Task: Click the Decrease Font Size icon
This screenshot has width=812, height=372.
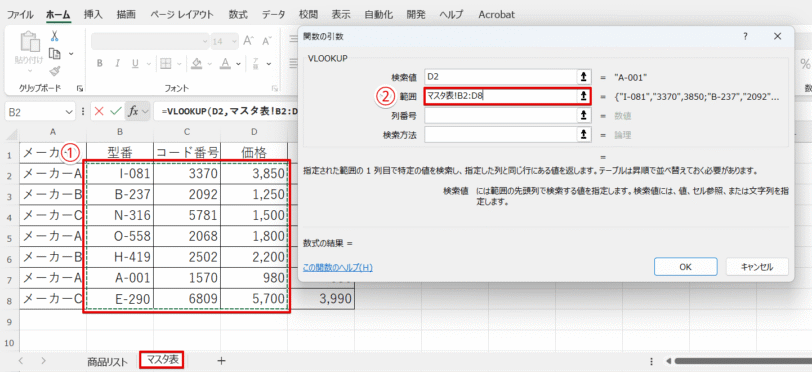Action: coord(267,41)
